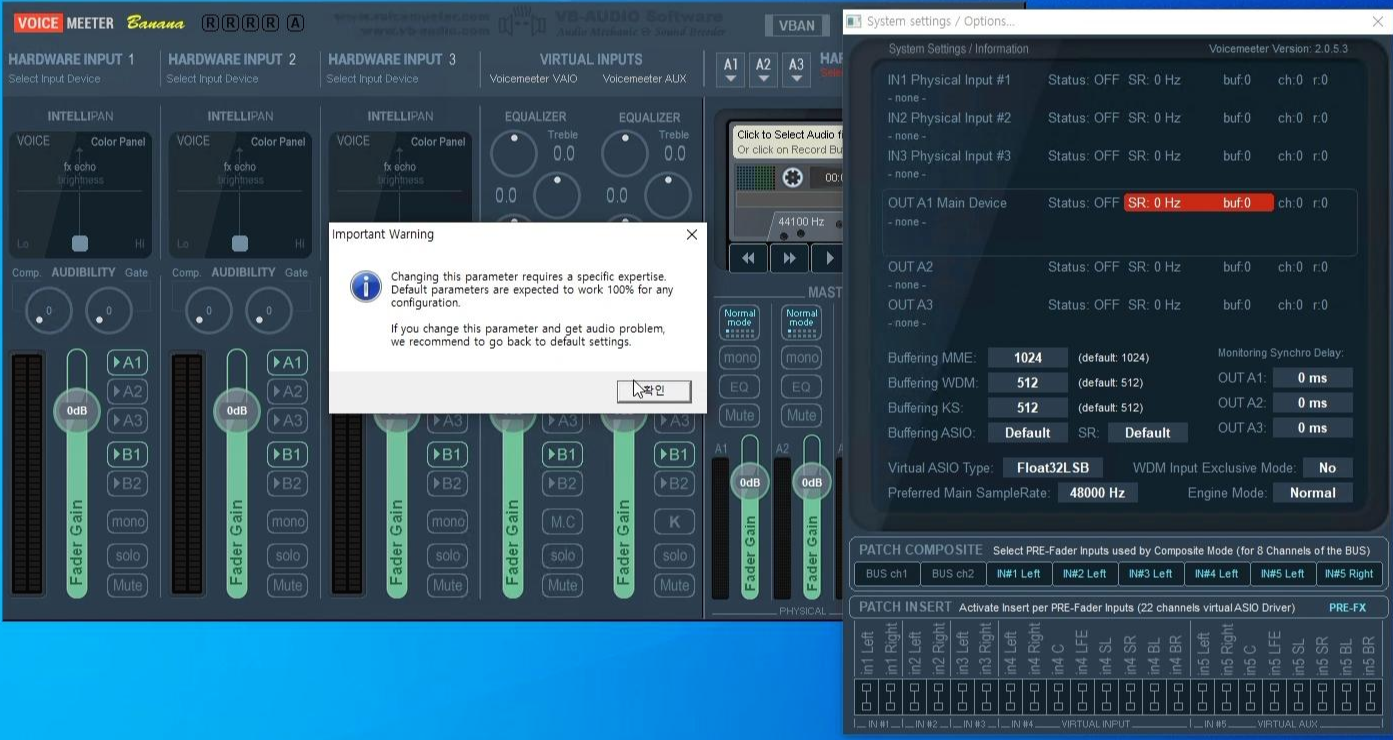Click the Normal mode button on A1 master

(739, 322)
